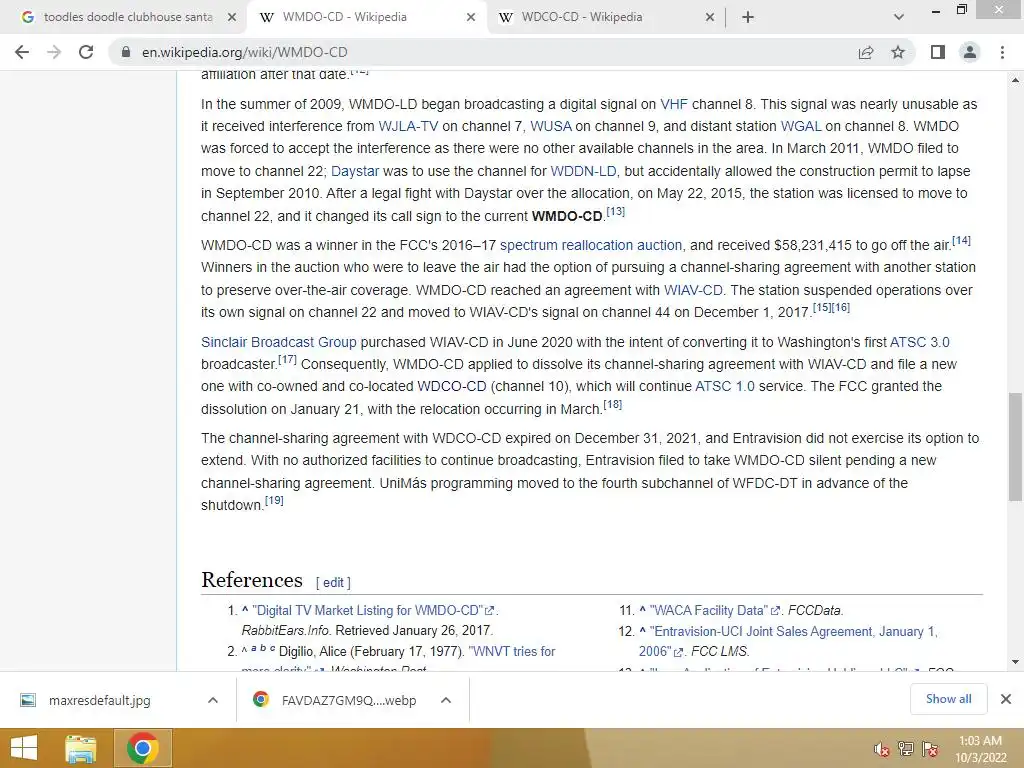Jump back from reference 11 caret
Viewport: 1024px width, 768px height.
pyautogui.click(x=643, y=610)
